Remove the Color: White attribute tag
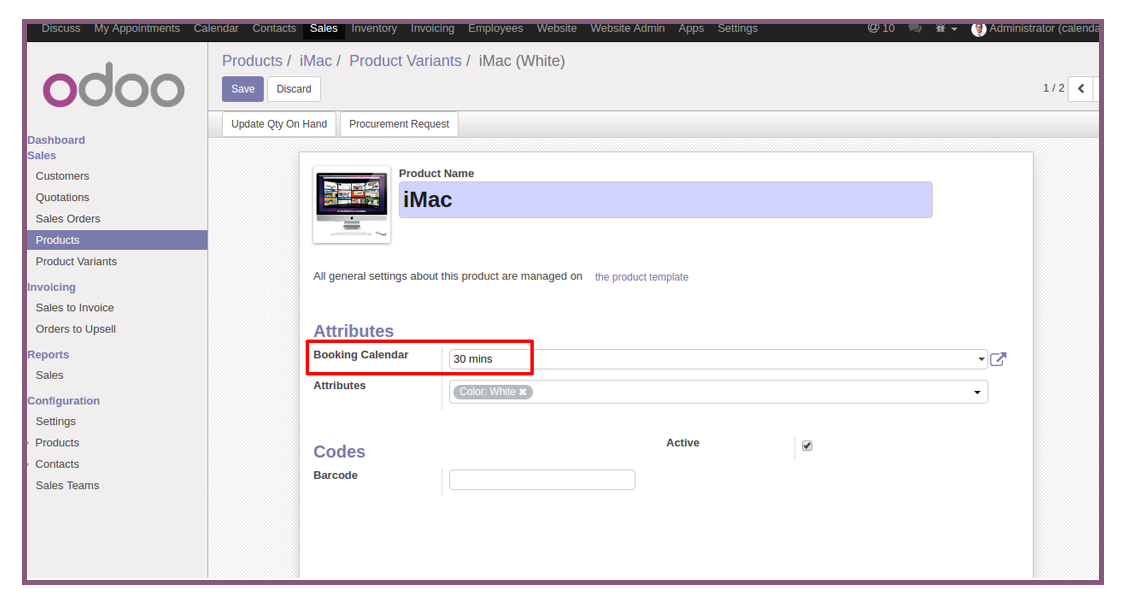 (x=523, y=391)
